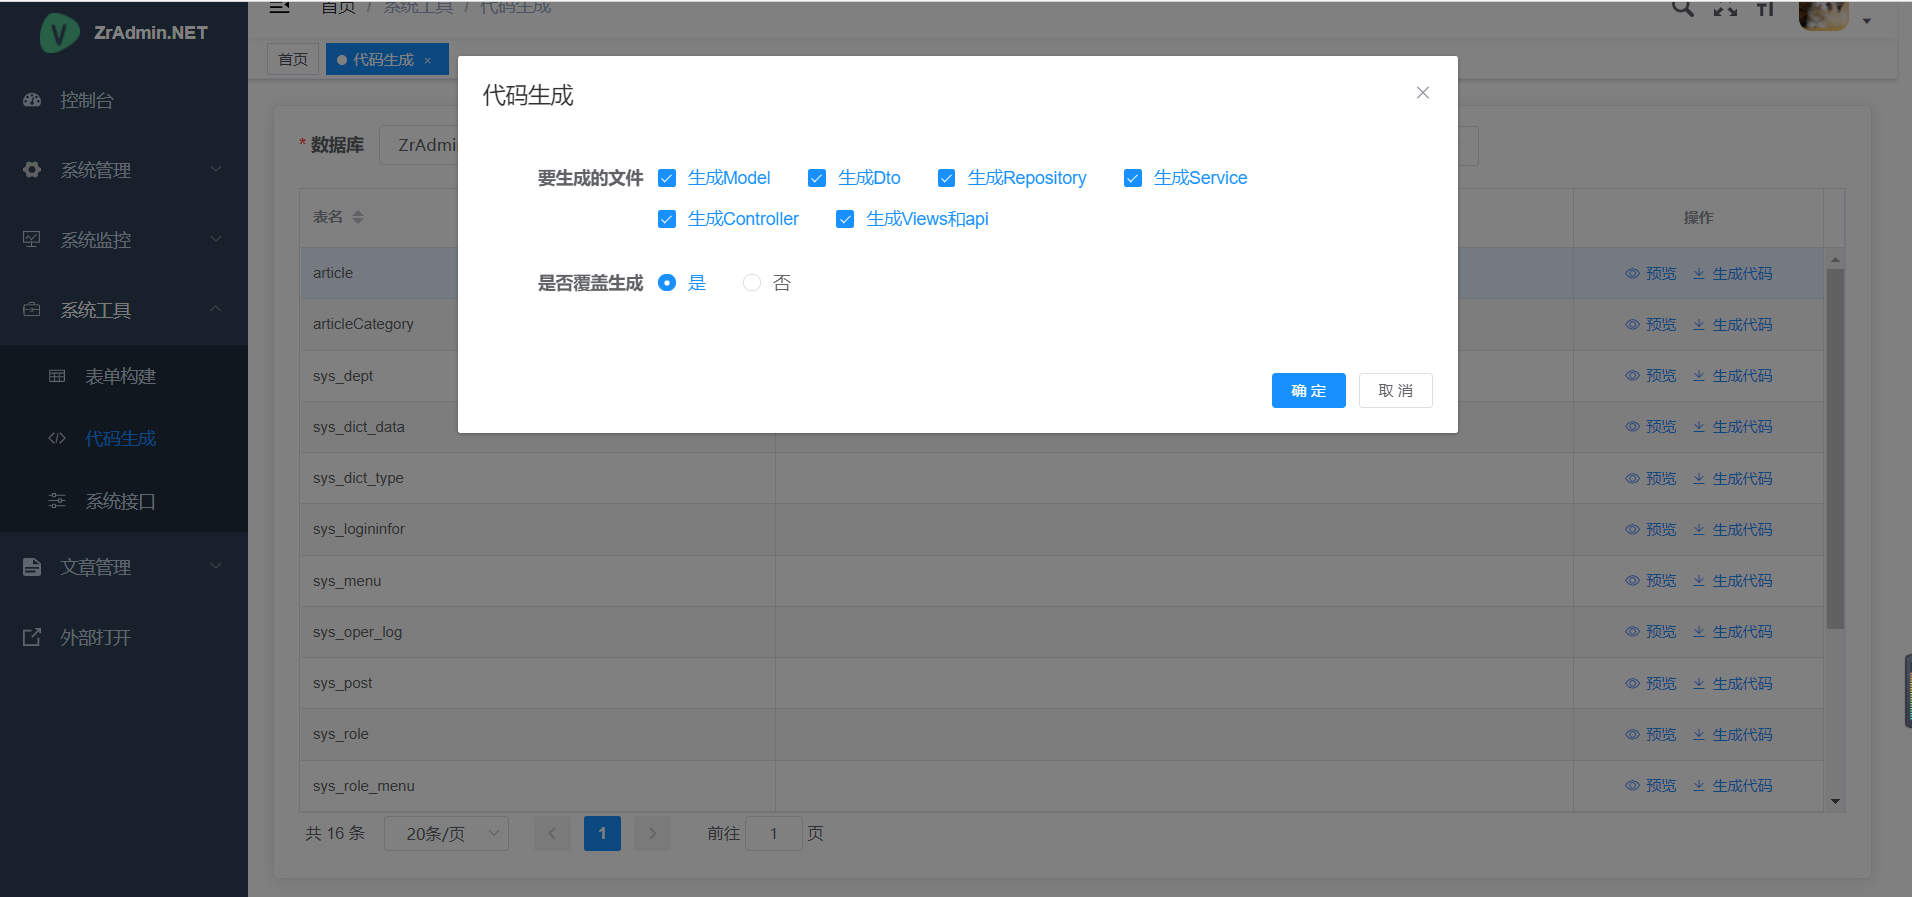Click the 确定 confirm button
Image resolution: width=1912 pixels, height=897 pixels.
(x=1308, y=391)
